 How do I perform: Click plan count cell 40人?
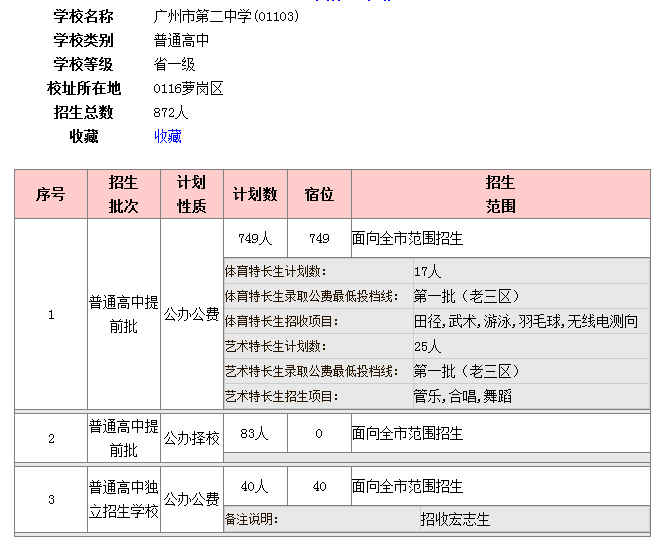(255, 486)
